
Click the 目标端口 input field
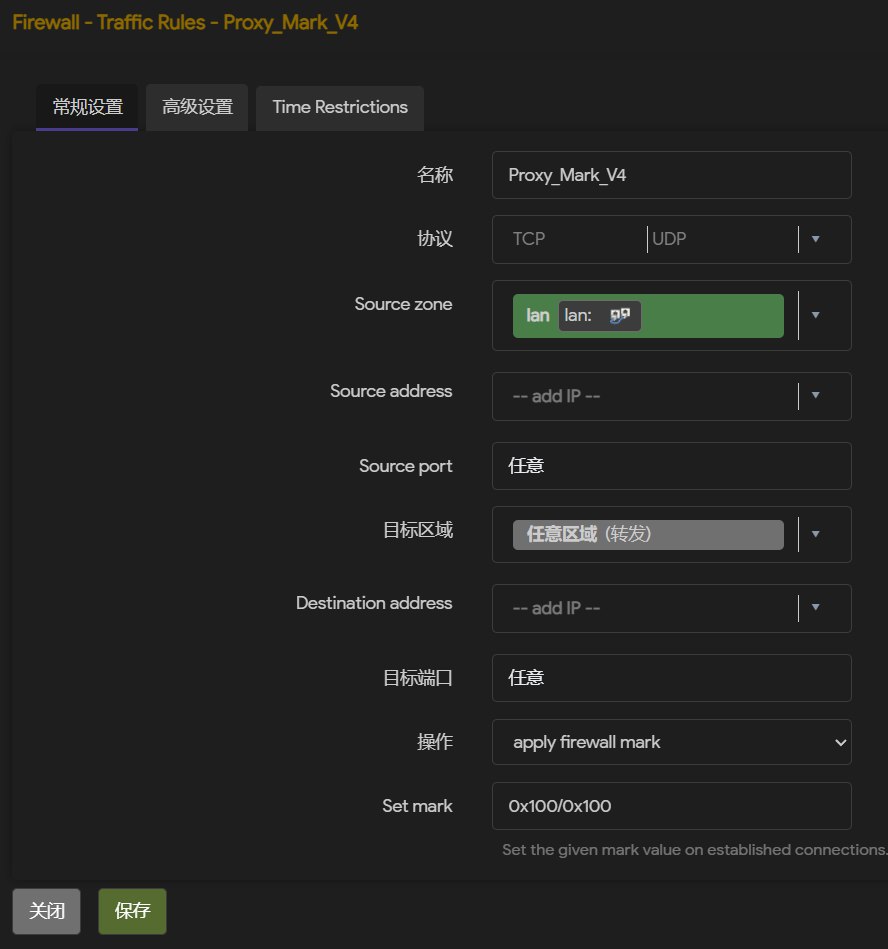(x=671, y=678)
